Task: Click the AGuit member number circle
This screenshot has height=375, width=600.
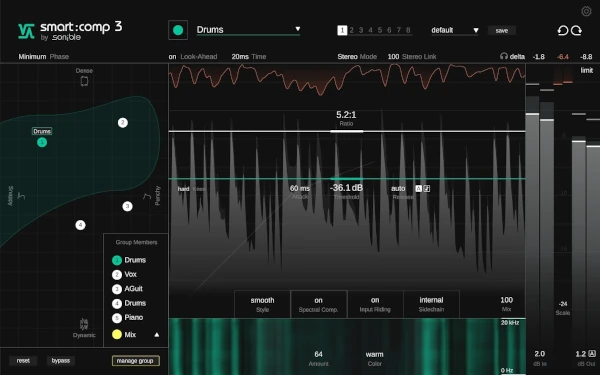Action: [x=117, y=289]
